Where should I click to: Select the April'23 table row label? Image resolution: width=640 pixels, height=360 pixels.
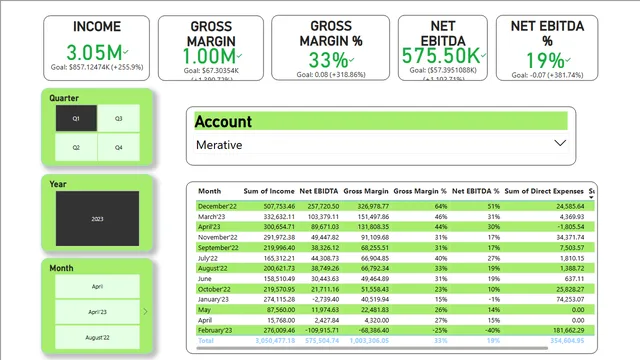209,227
